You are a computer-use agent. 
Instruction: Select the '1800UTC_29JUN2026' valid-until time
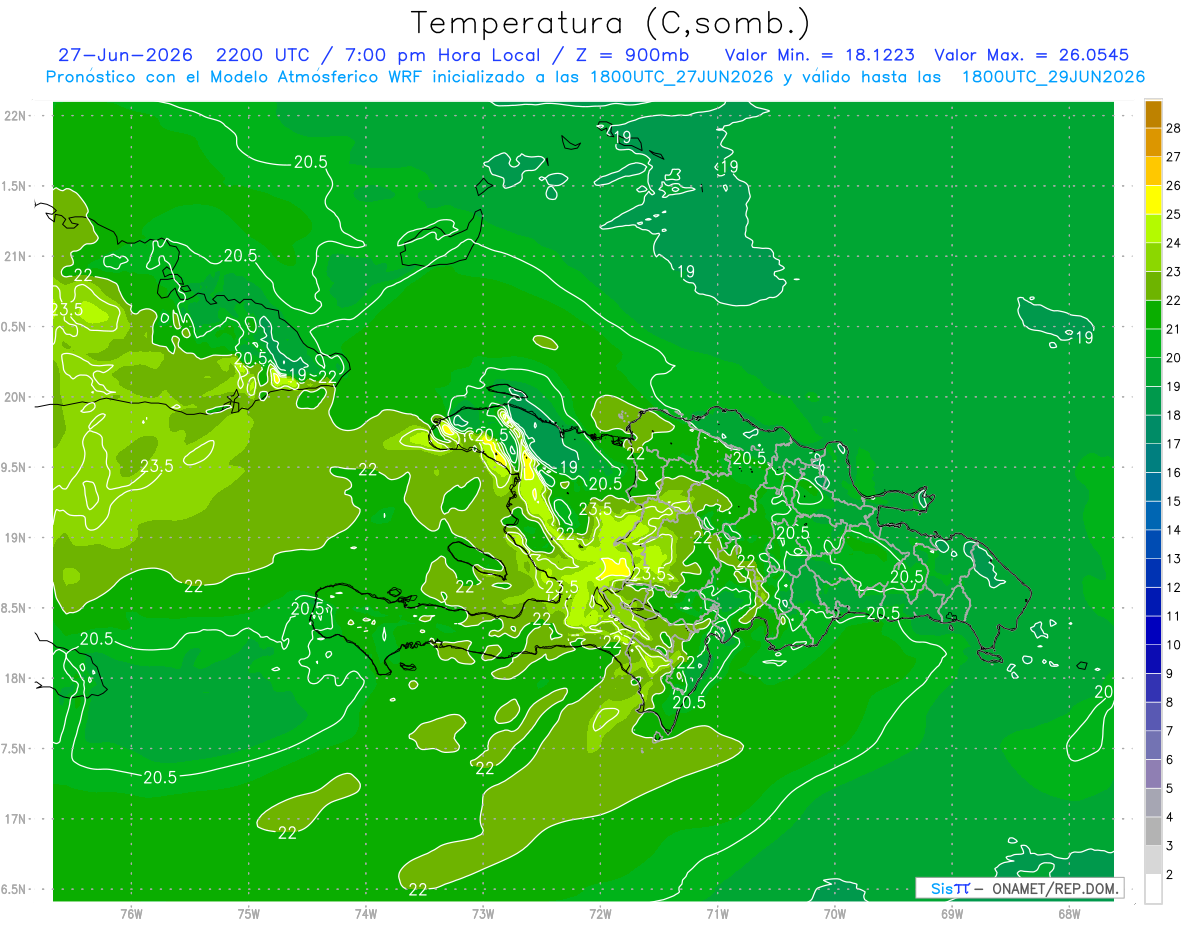click(x=1053, y=77)
